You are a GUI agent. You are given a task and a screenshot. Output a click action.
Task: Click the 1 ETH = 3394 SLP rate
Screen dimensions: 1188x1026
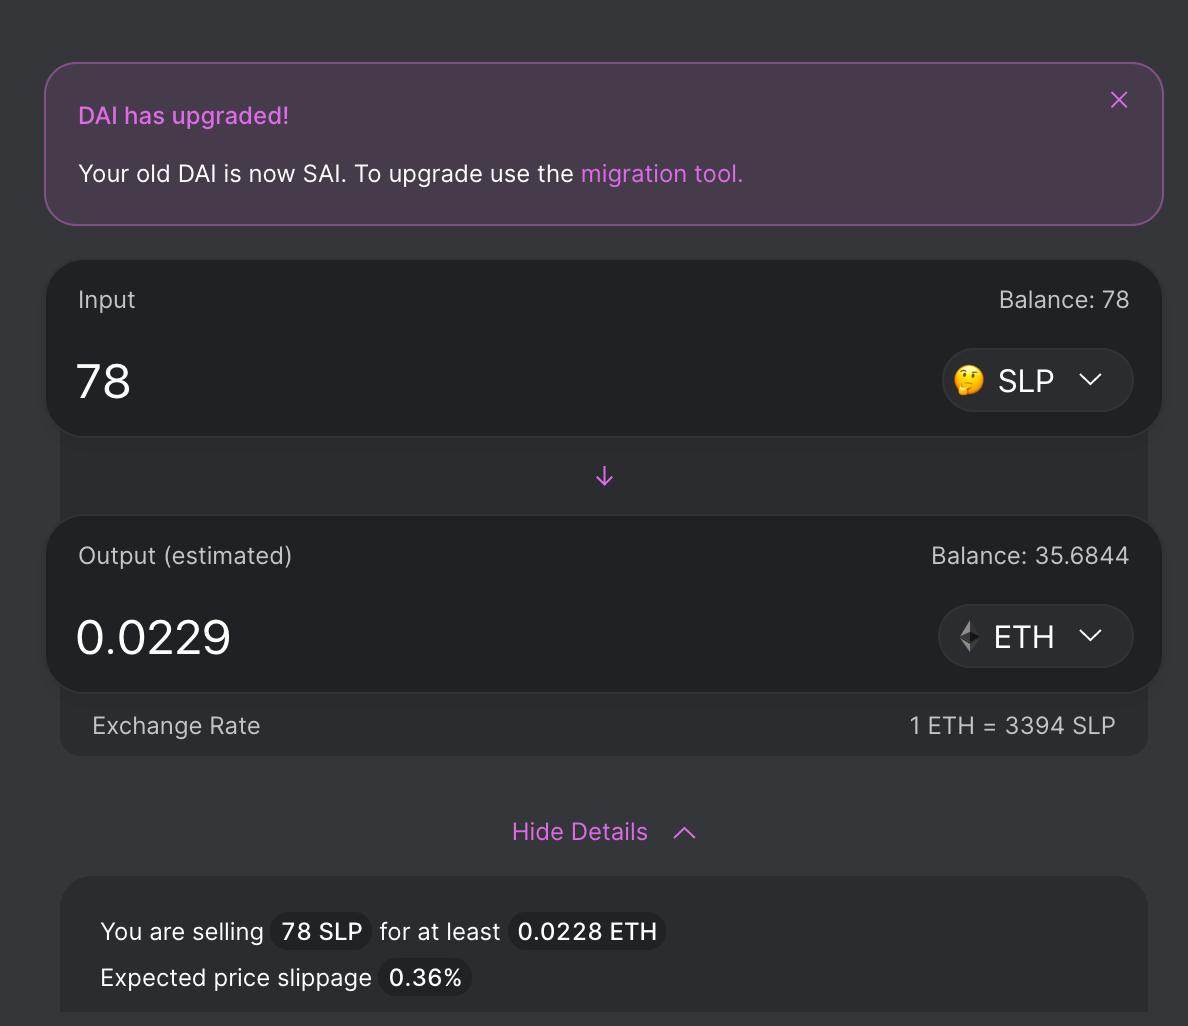pyautogui.click(x=1011, y=726)
